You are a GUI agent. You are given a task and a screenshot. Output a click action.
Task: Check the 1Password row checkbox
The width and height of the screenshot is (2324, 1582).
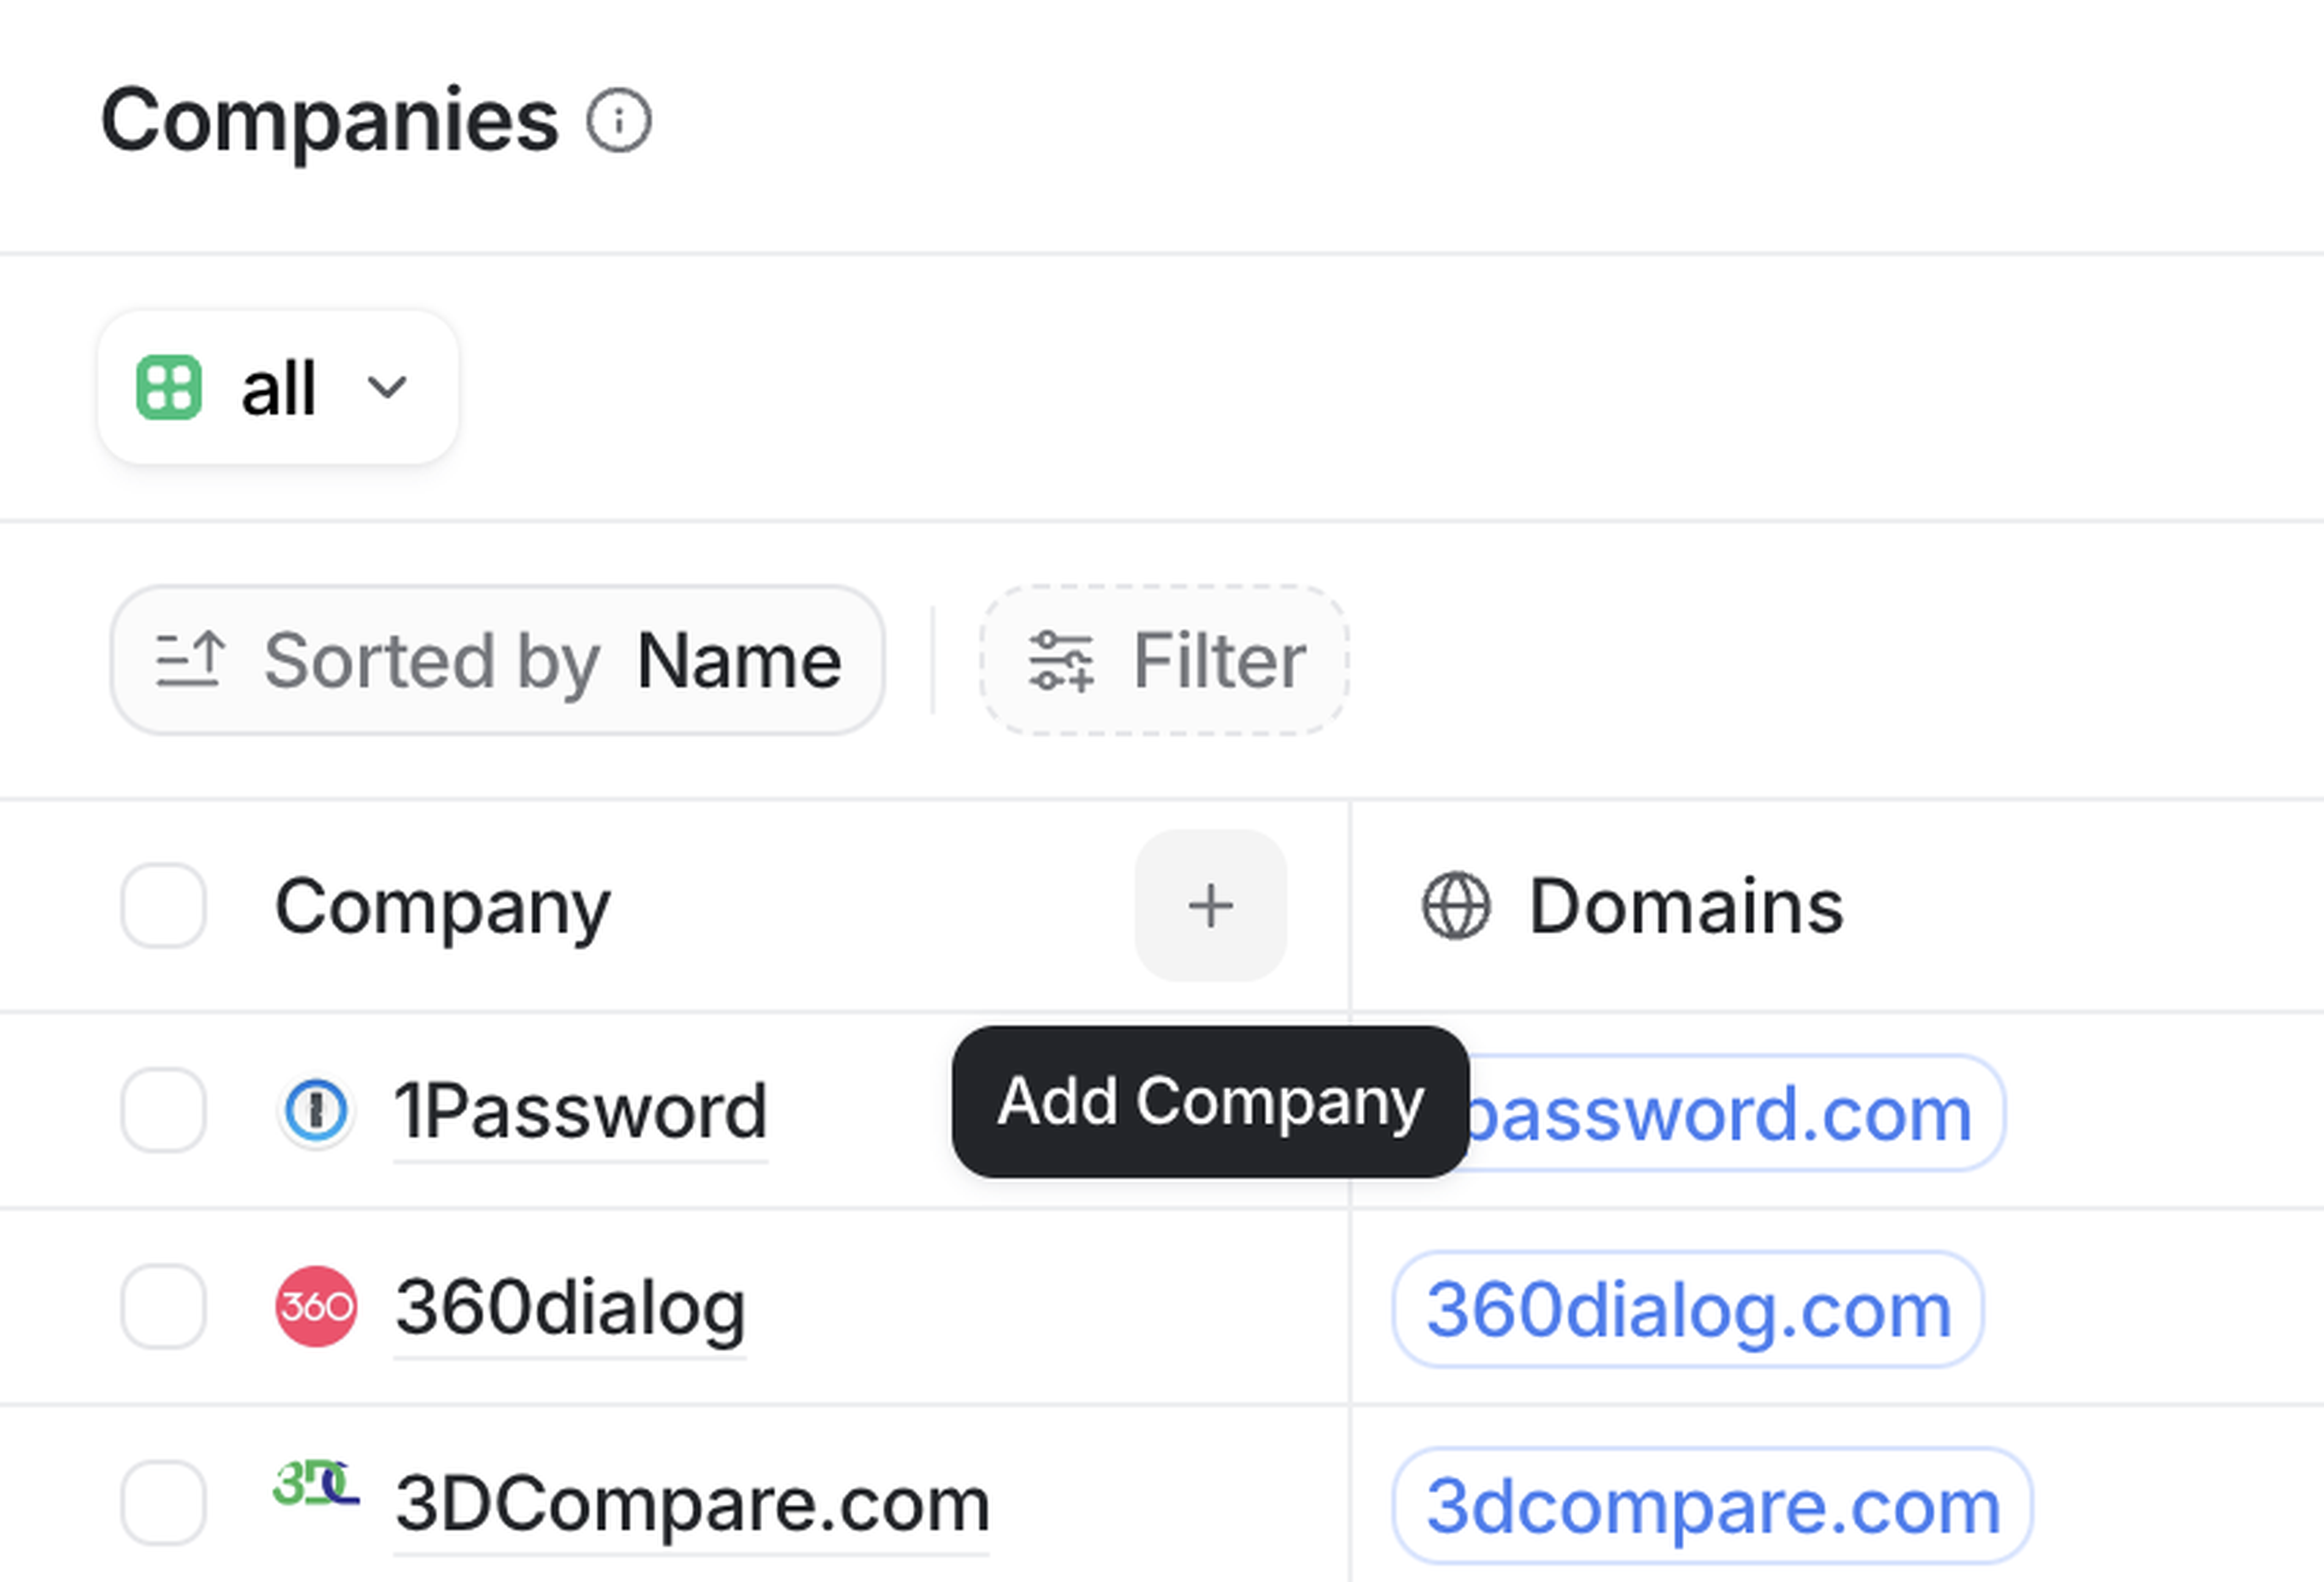click(x=164, y=1111)
